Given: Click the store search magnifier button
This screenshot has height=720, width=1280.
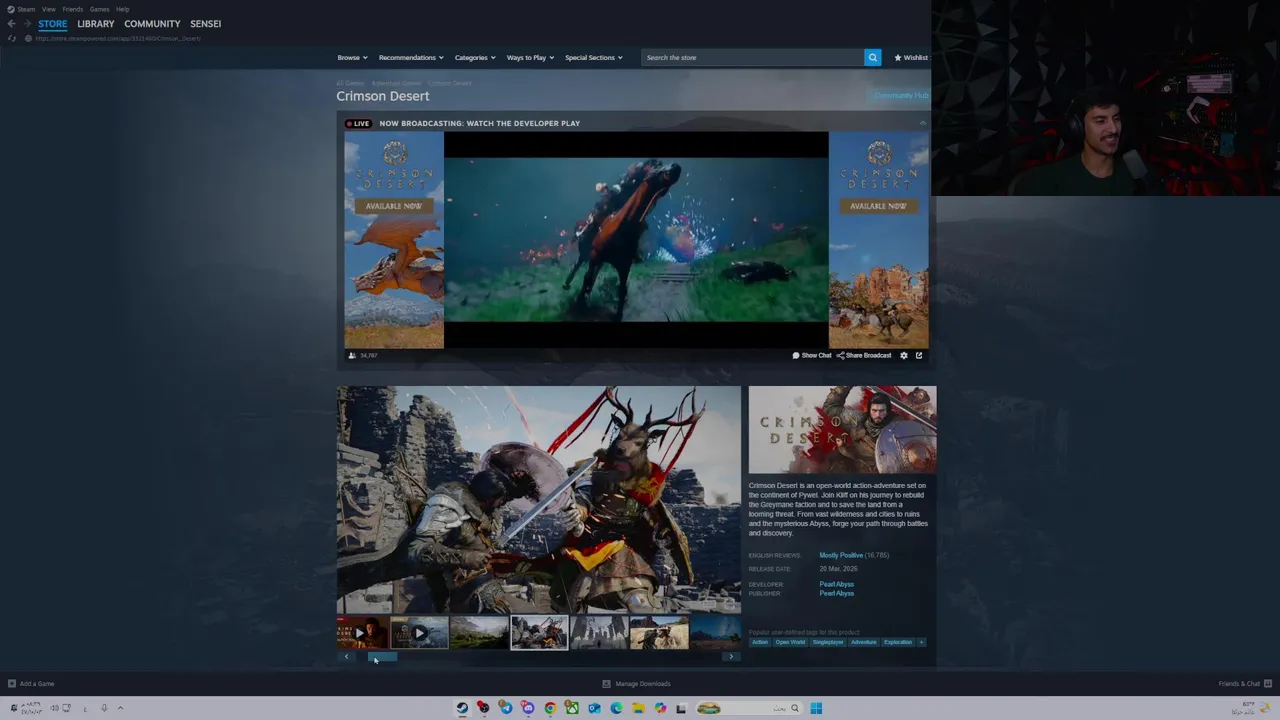Looking at the screenshot, I should [x=872, y=57].
